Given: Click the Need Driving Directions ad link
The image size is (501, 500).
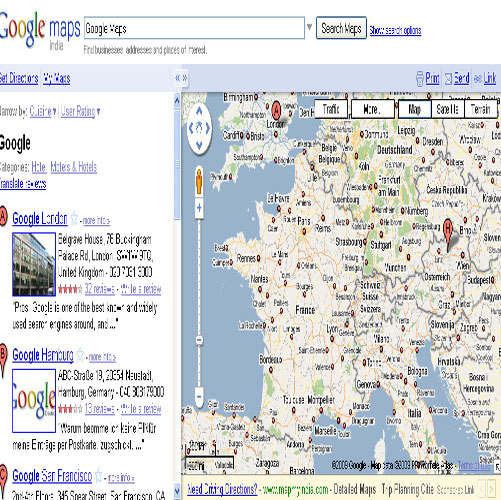Looking at the screenshot, I should (x=222, y=489).
